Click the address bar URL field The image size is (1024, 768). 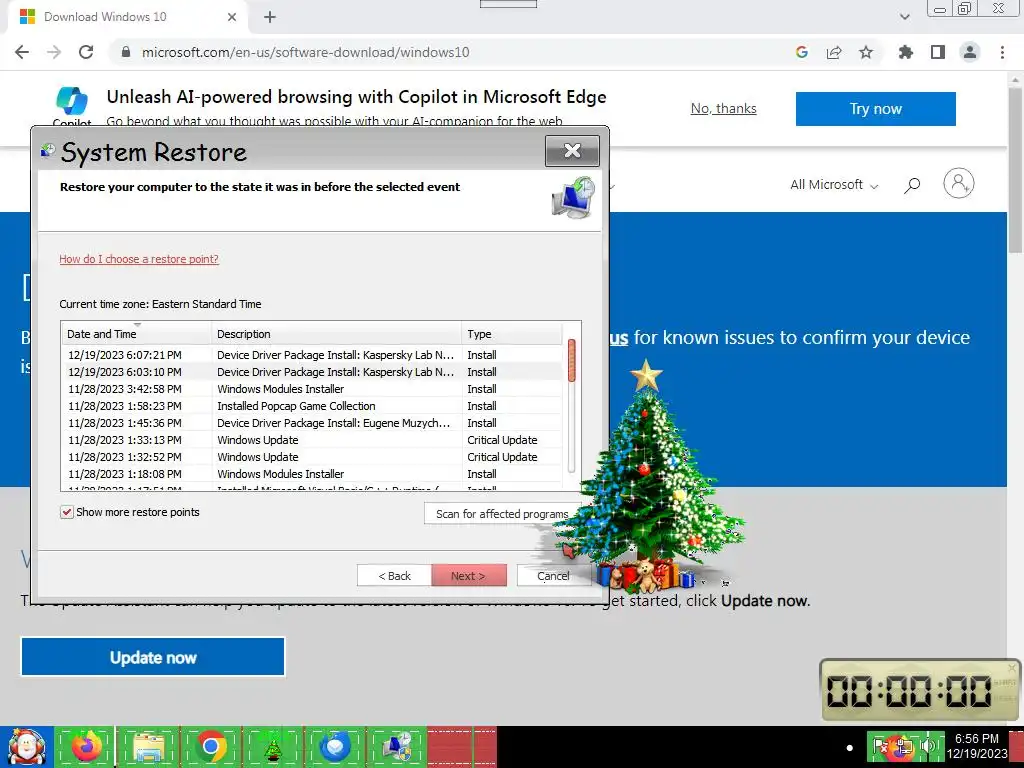(451, 52)
